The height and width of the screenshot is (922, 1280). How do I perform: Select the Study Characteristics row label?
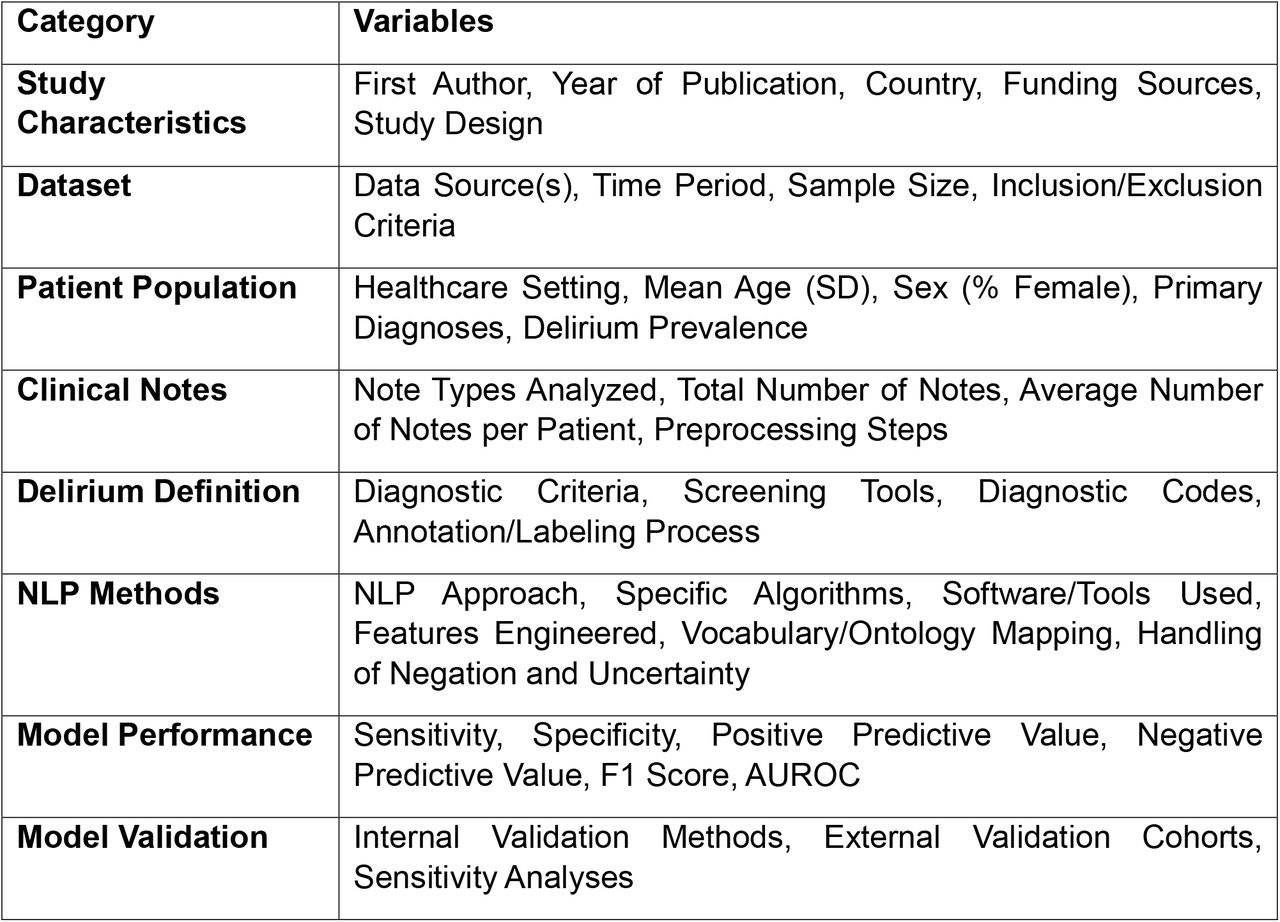click(132, 103)
